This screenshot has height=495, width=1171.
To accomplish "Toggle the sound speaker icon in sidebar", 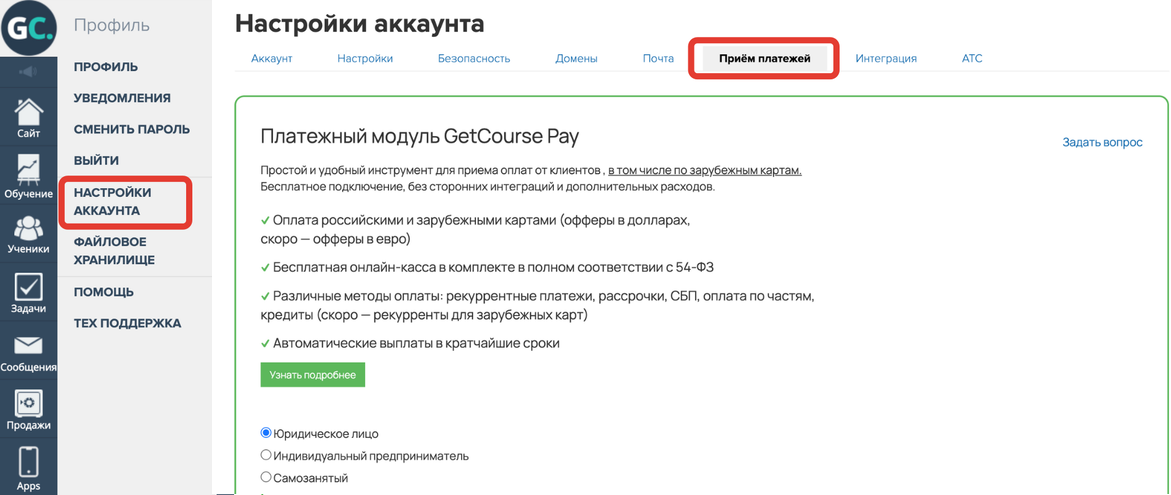I will (x=28, y=72).
